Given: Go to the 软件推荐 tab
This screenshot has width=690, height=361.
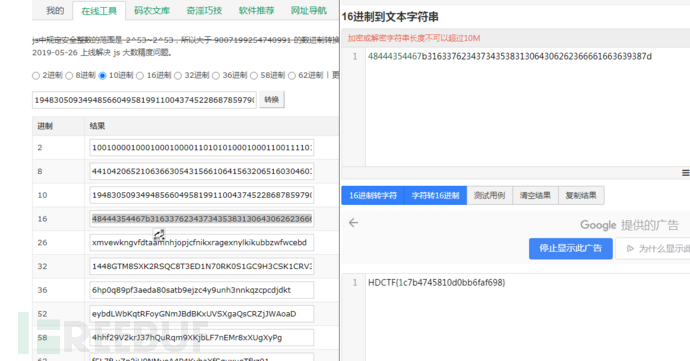Looking at the screenshot, I should [256, 11].
